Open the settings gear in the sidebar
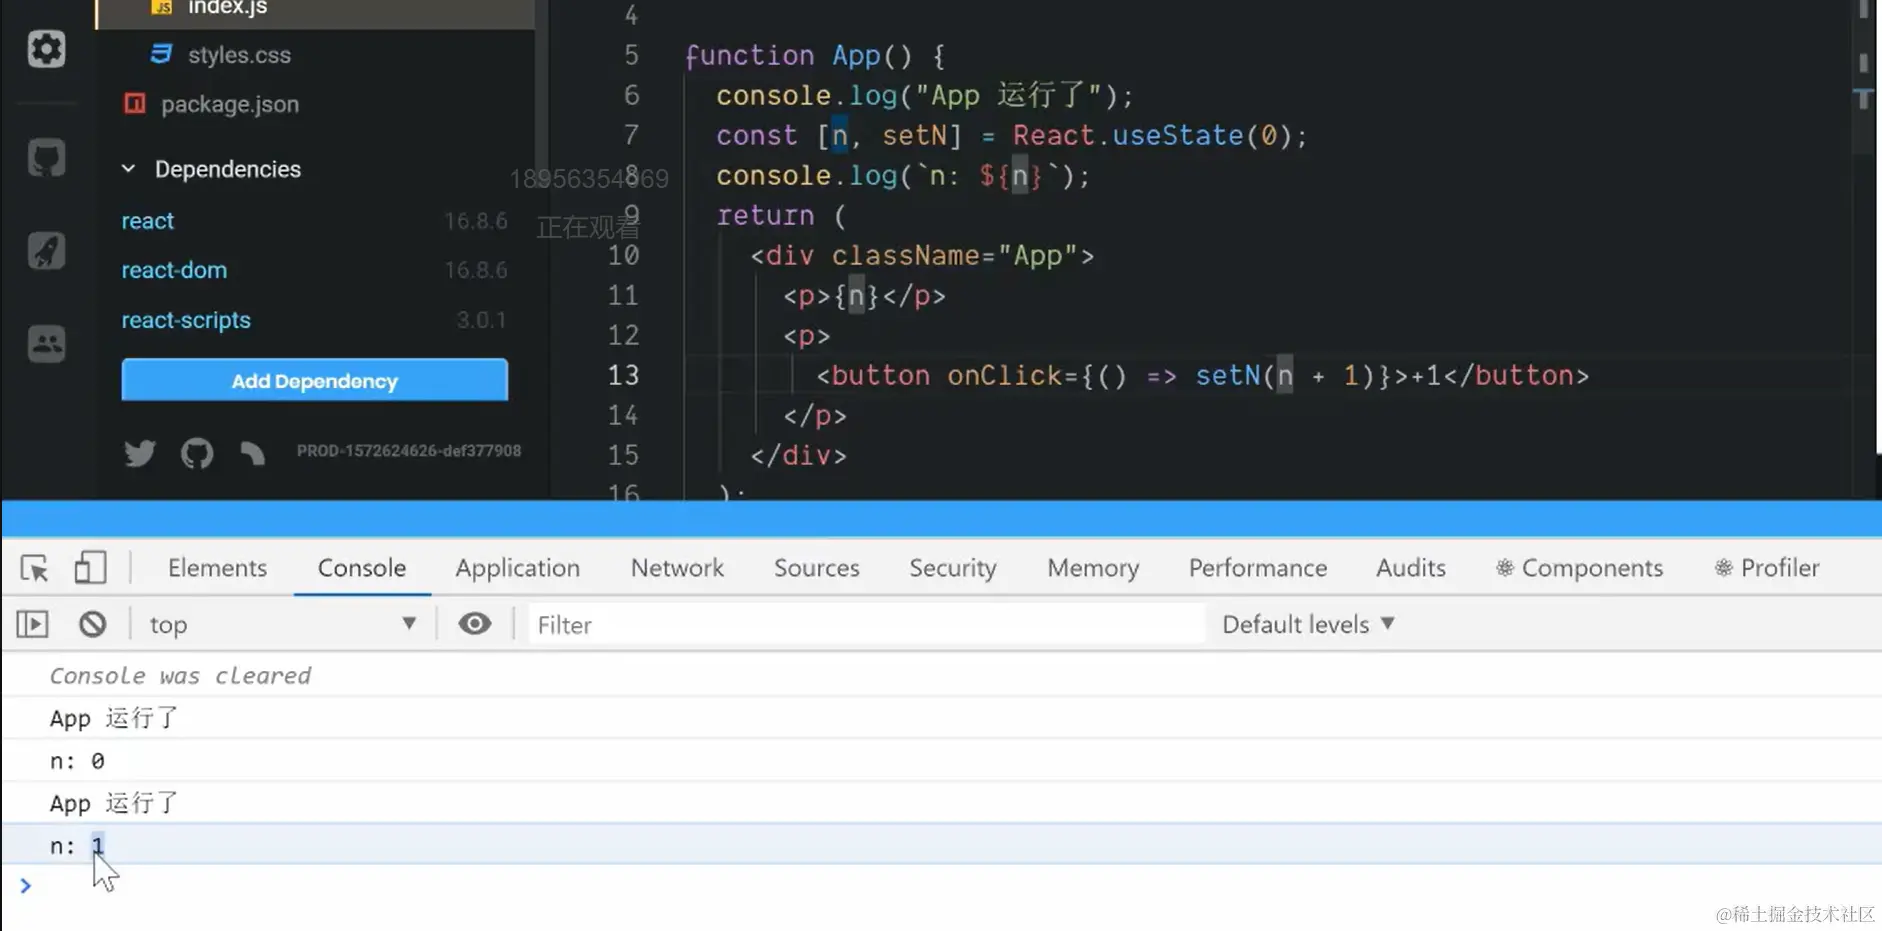Viewport: 1882px width, 931px height. click(46, 49)
